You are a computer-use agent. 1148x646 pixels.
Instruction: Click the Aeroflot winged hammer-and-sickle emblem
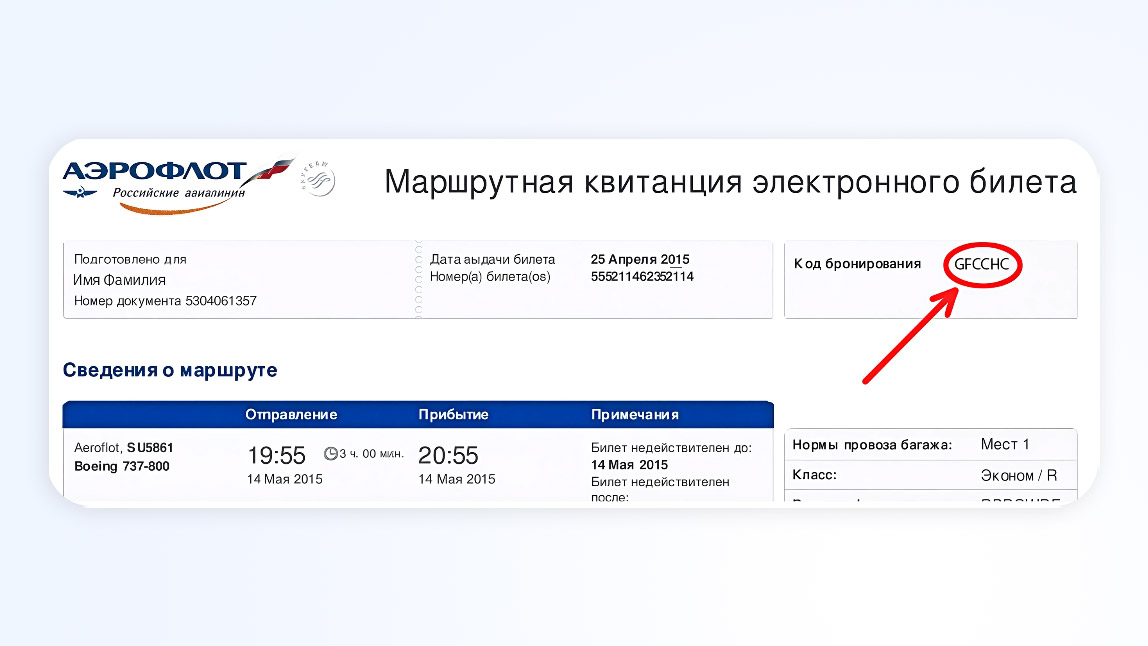[80, 191]
